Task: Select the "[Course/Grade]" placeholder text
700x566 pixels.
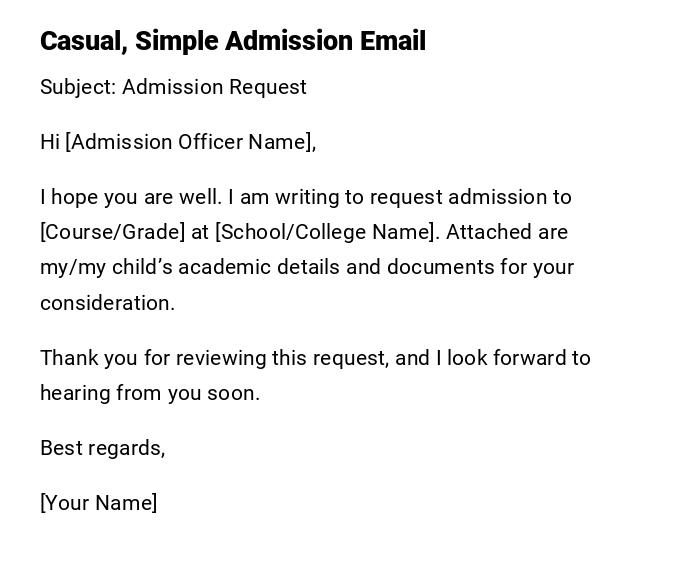Action: pyautogui.click(x=112, y=232)
